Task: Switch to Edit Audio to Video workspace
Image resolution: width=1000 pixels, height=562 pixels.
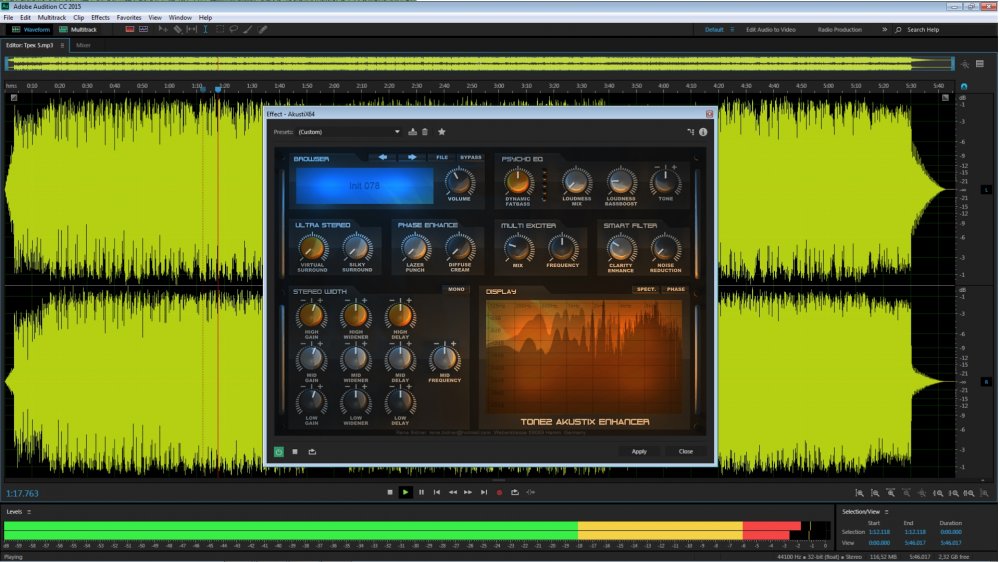Action: point(770,29)
